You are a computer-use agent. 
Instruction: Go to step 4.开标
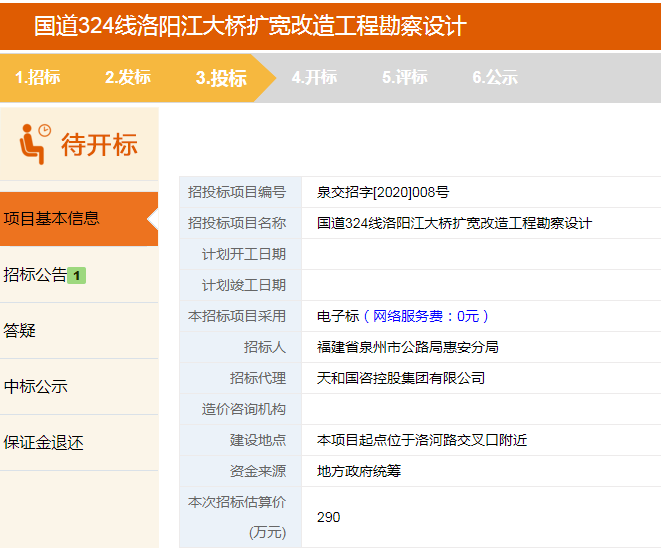point(314,78)
